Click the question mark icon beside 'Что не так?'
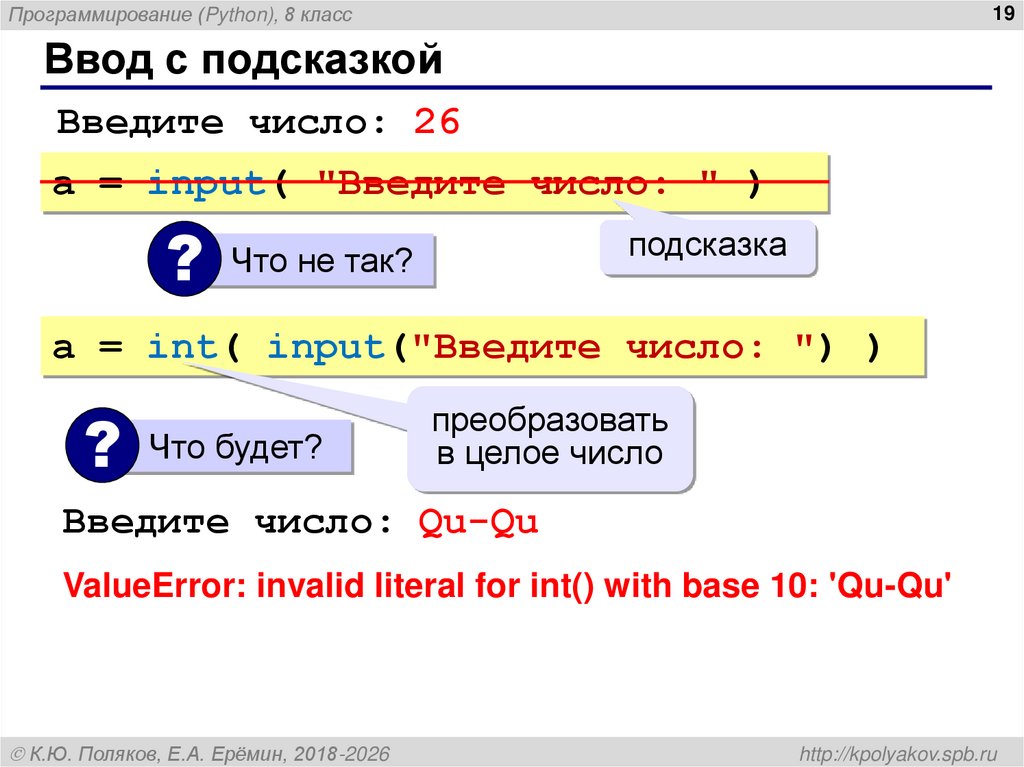The width and height of the screenshot is (1024, 767). pos(184,259)
